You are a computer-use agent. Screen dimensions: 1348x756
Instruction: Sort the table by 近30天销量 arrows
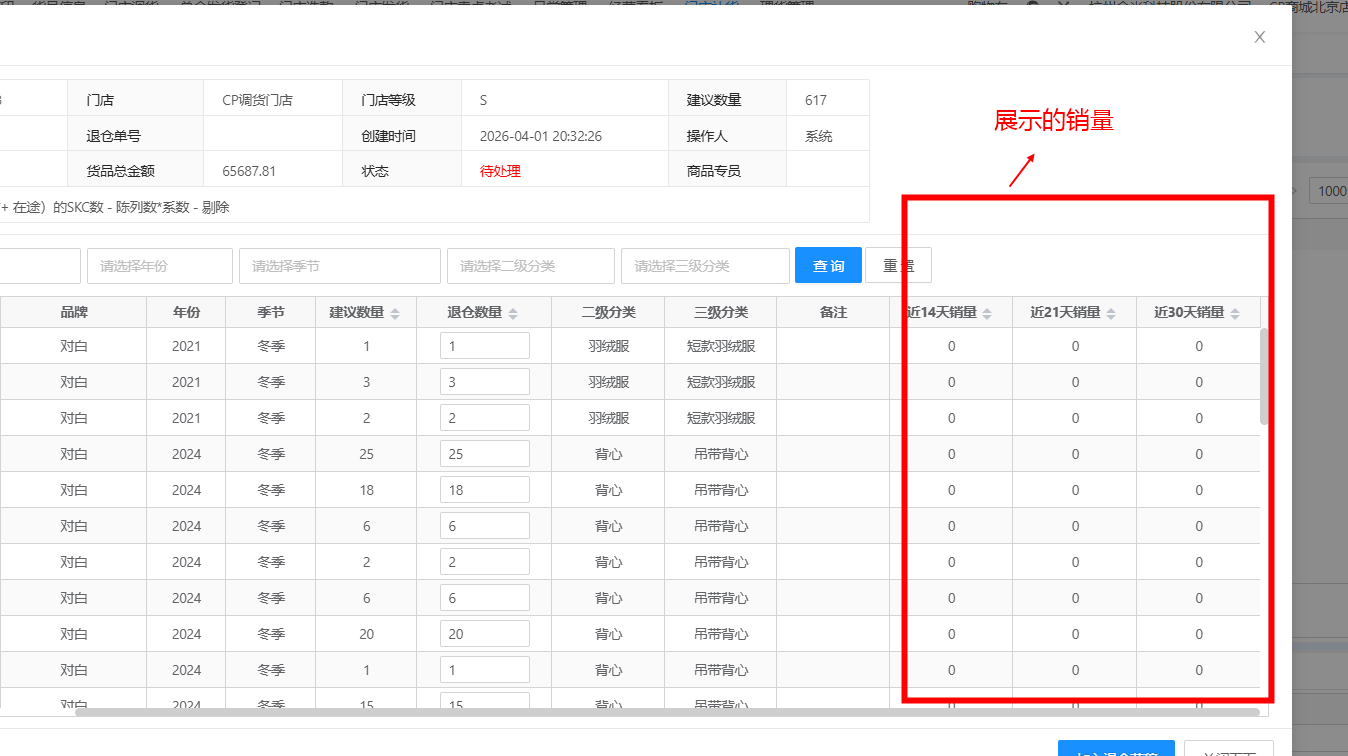(x=1235, y=313)
